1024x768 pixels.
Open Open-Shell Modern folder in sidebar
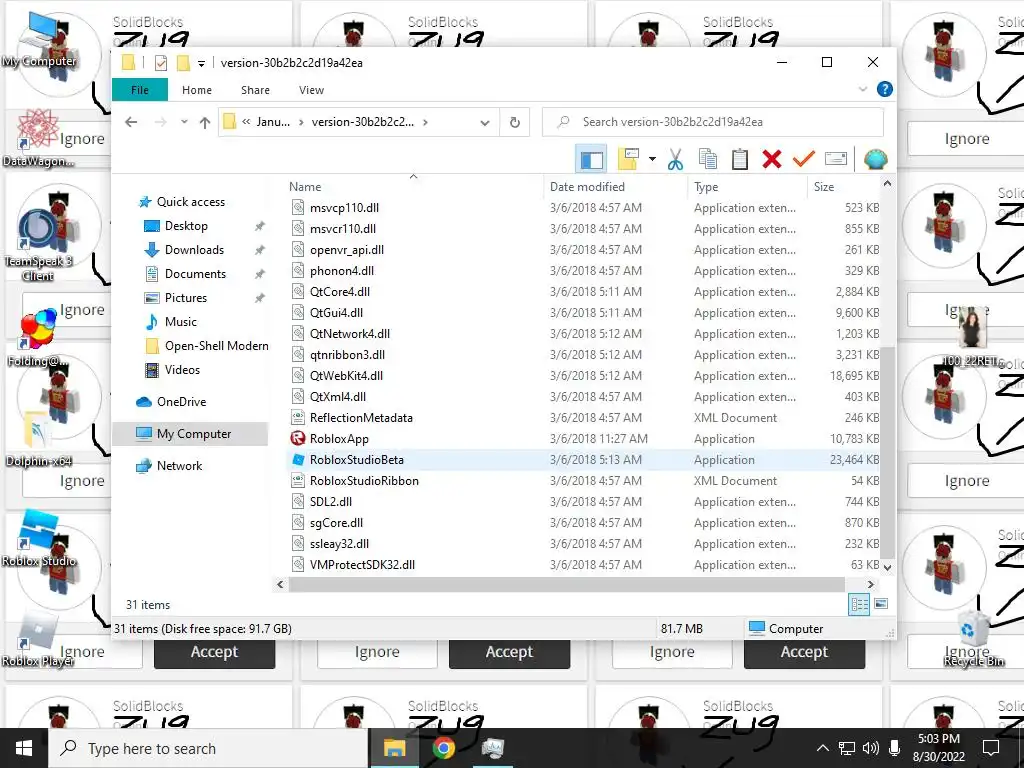(x=216, y=346)
